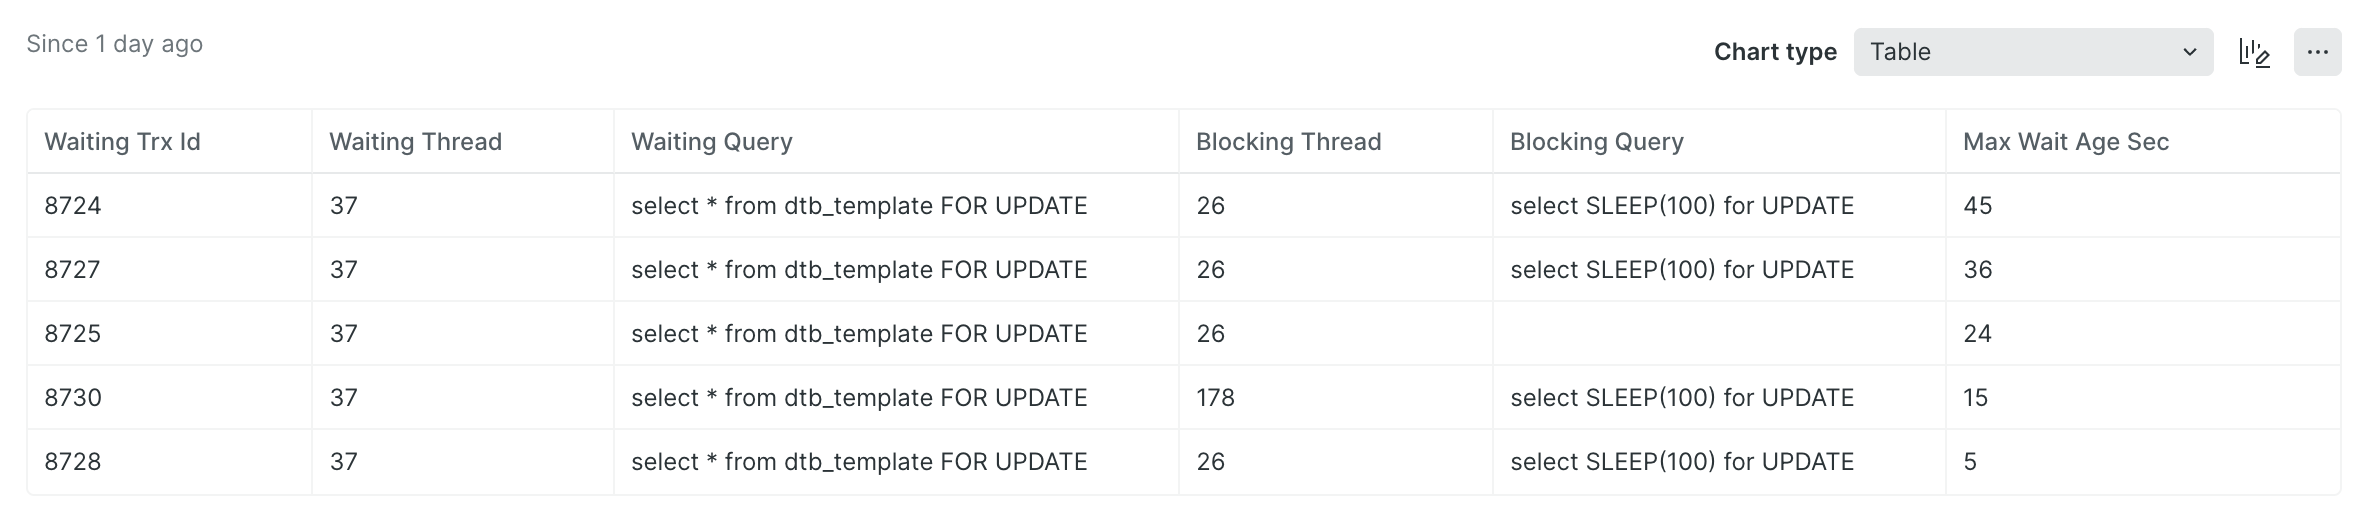
Task: Open the chart customization pencil icon
Action: (x=2254, y=53)
